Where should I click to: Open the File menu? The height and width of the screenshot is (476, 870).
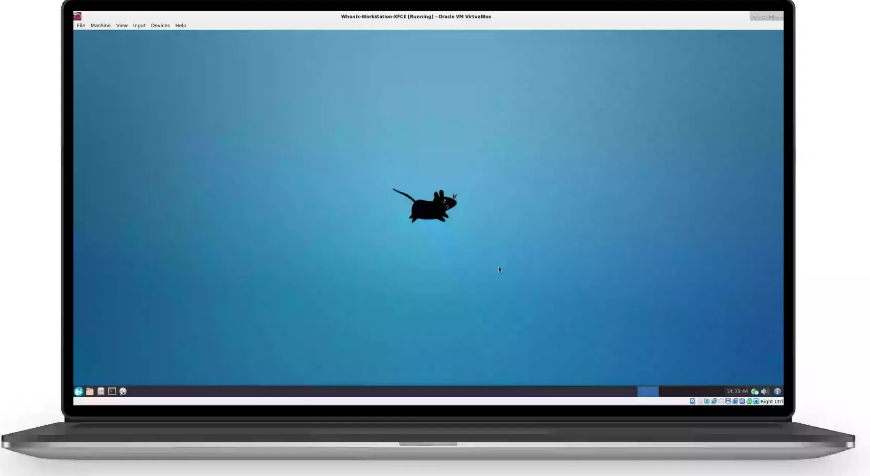click(x=80, y=26)
